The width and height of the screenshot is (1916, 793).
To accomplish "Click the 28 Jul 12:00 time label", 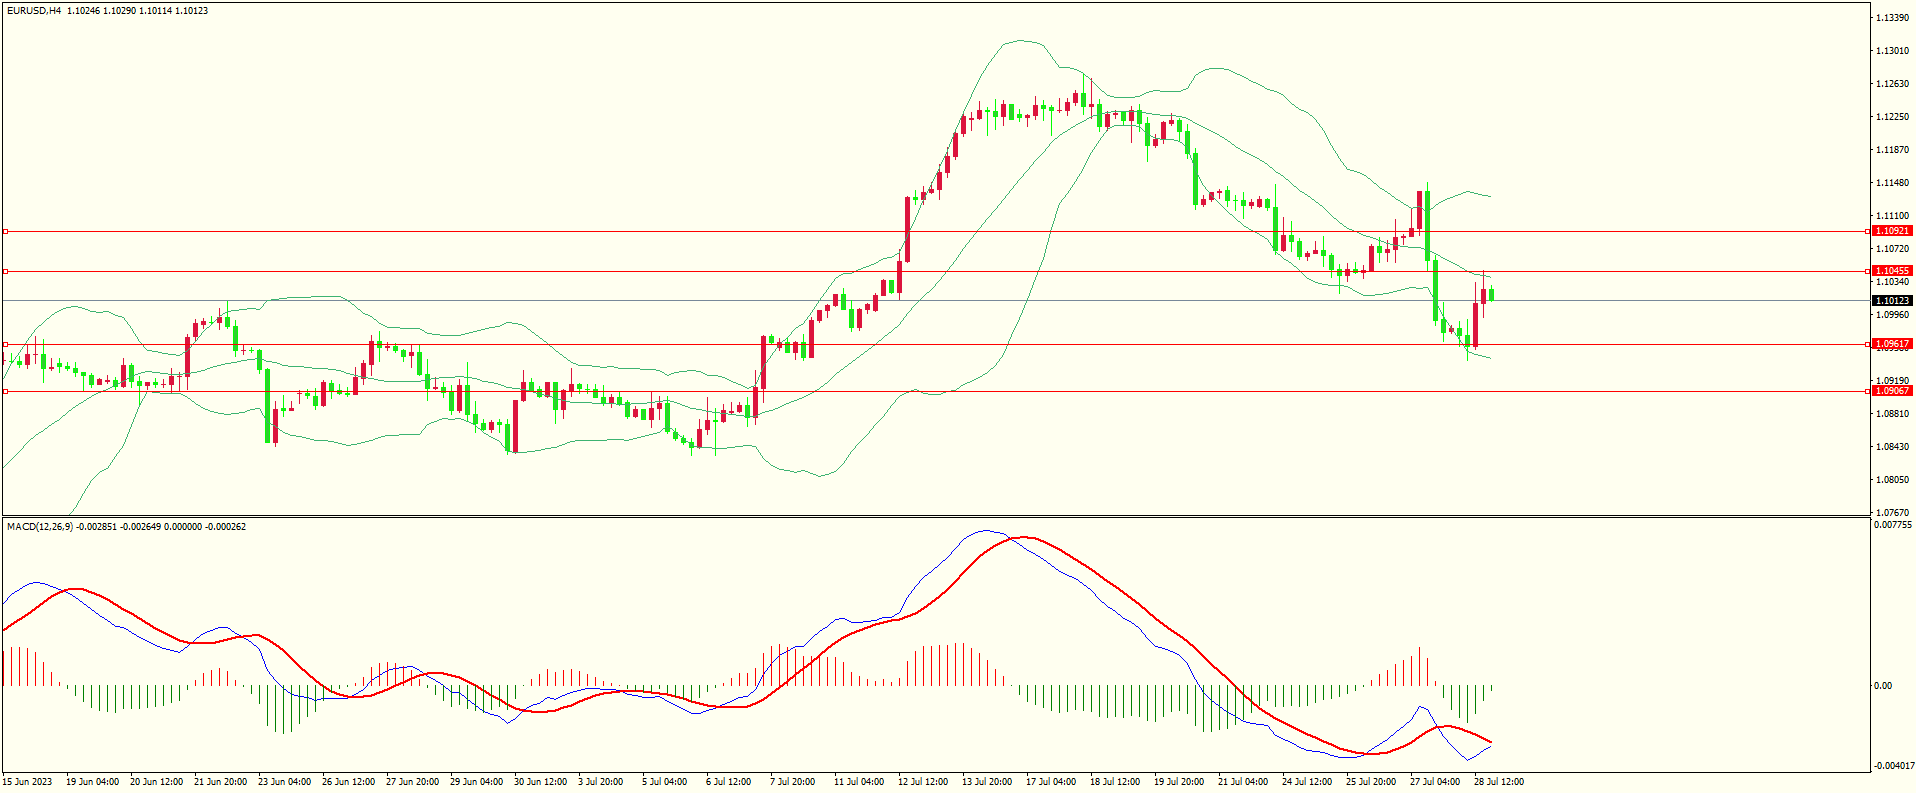I will [x=1498, y=782].
